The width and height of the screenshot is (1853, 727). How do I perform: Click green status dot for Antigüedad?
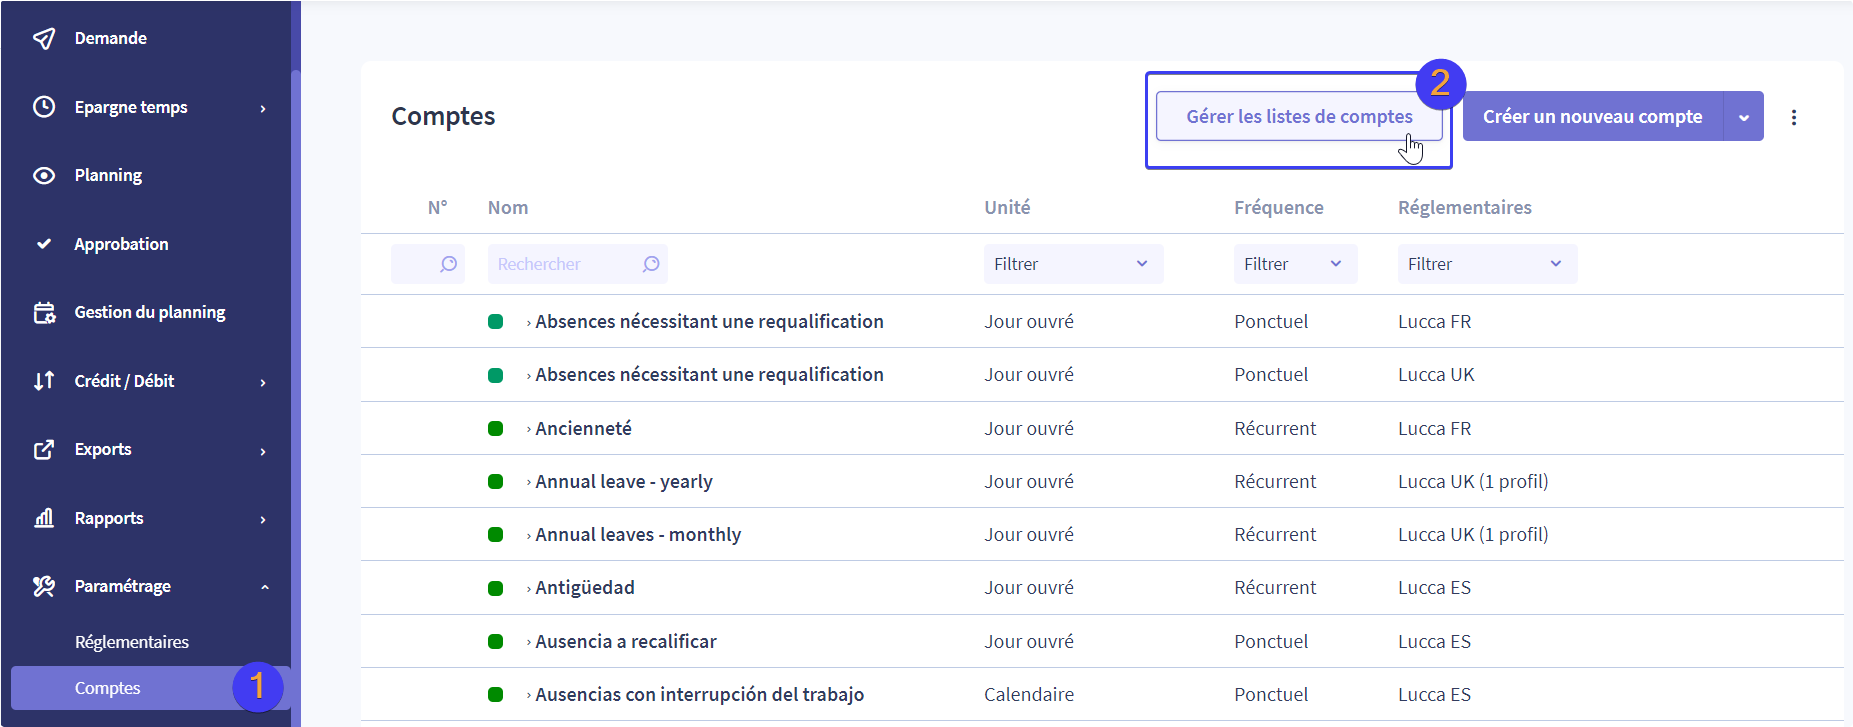(x=495, y=588)
